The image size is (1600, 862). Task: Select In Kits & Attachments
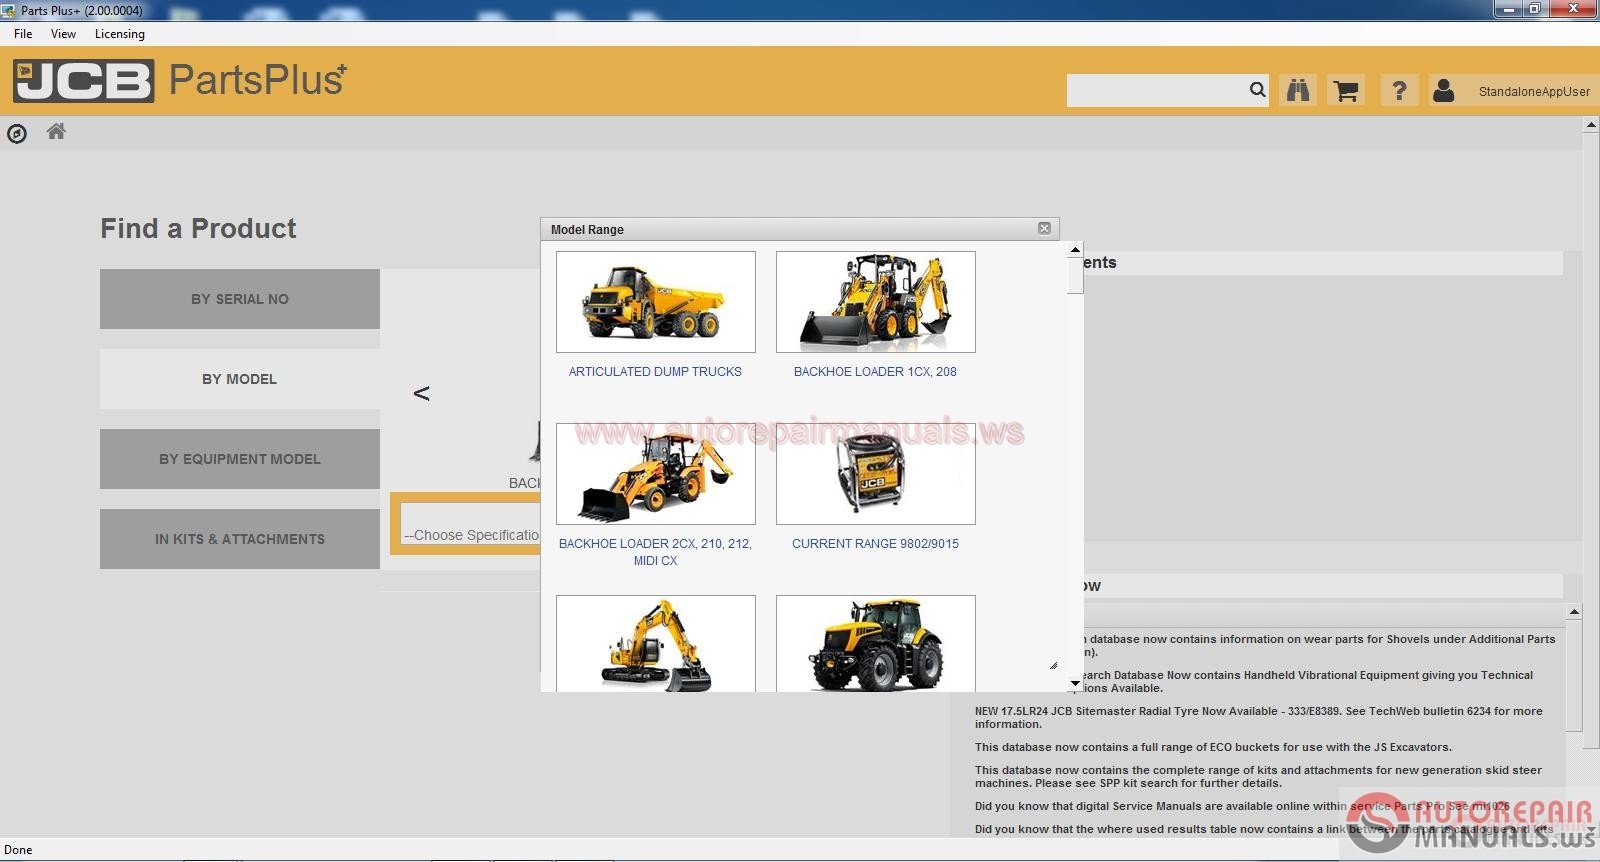(240, 539)
